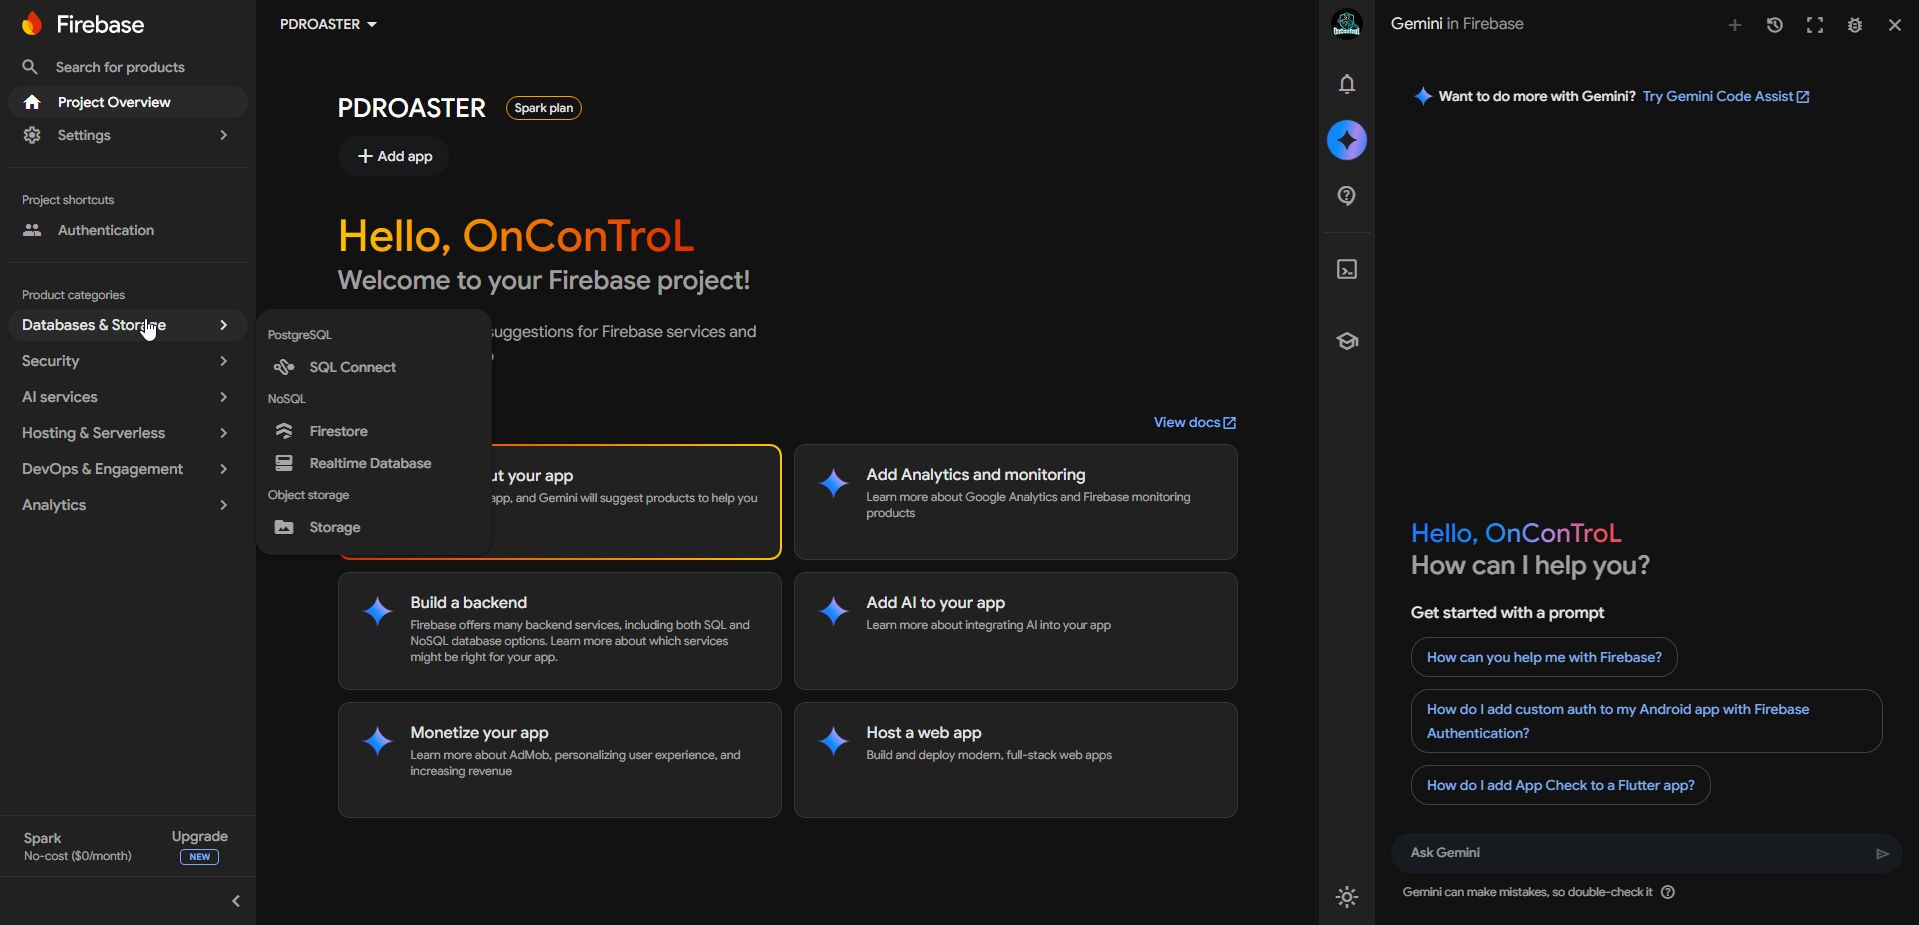1919x925 pixels.
Task: Expand the DevOps & Engagement chevron
Action: [x=224, y=469]
